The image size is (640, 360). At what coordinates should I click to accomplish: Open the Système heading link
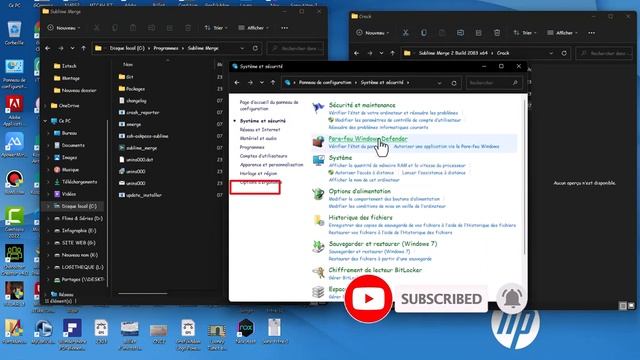340,158
